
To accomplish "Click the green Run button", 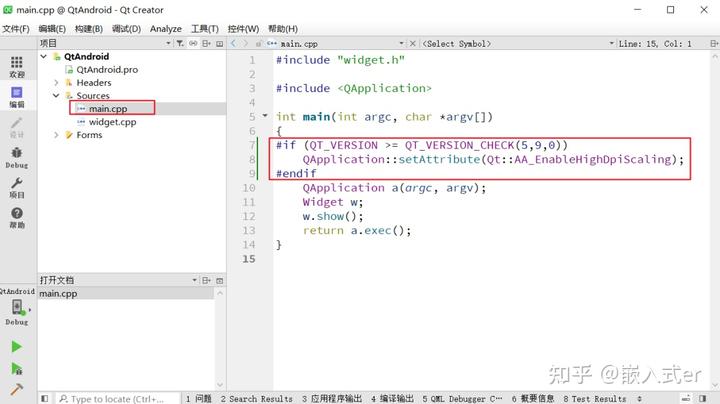I will tap(17, 347).
